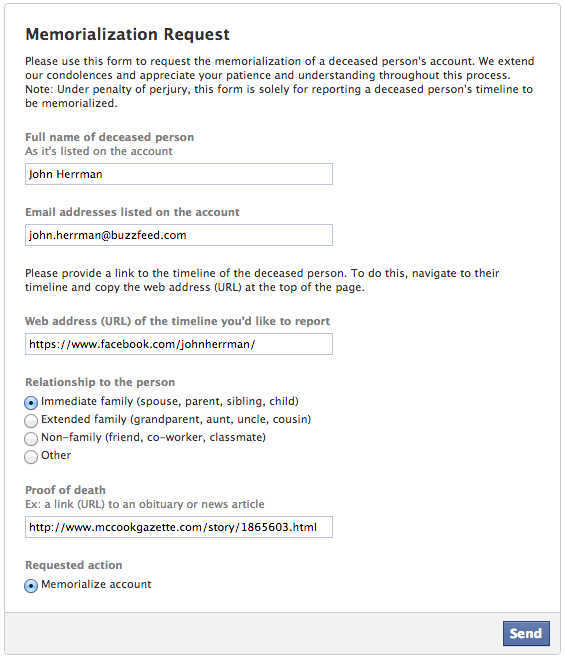565x659 pixels.
Task: Click the 'Proof of death' label
Action: click(x=65, y=490)
